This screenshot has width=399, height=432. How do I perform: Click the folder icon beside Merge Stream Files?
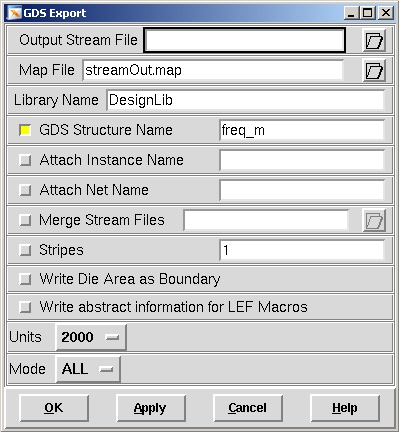(x=374, y=220)
